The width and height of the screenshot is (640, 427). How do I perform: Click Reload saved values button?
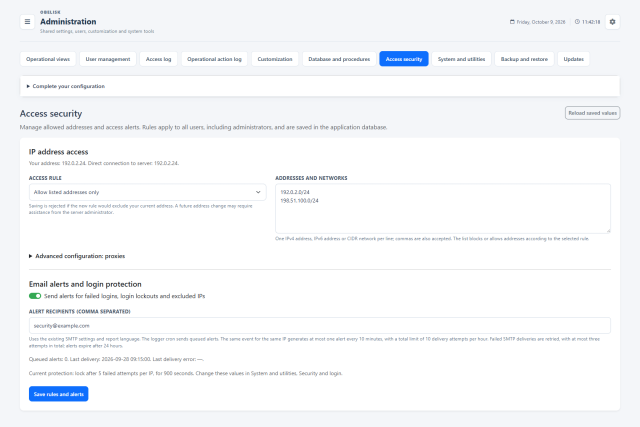[x=592, y=113]
